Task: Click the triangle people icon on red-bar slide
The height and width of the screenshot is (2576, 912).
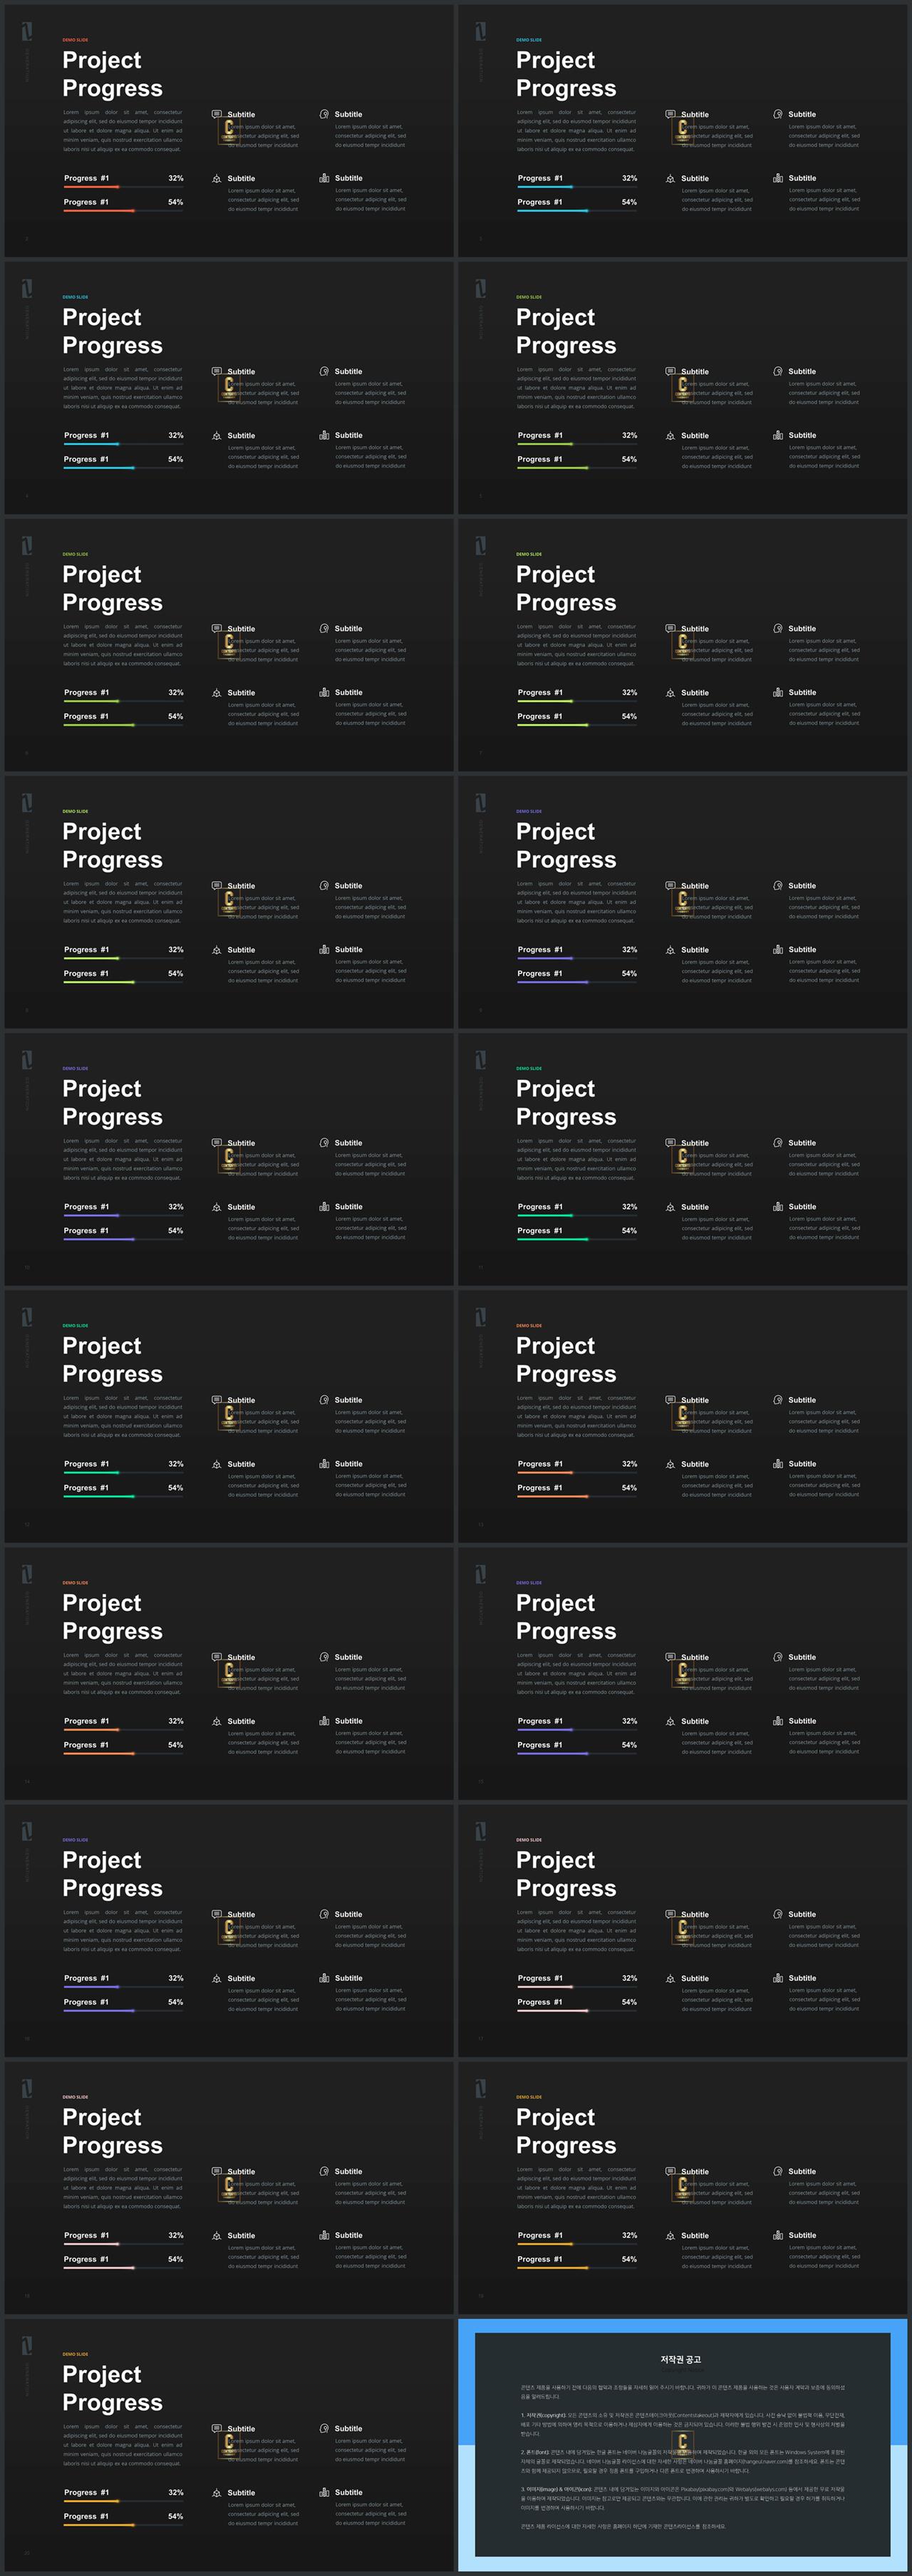Action: point(217,179)
